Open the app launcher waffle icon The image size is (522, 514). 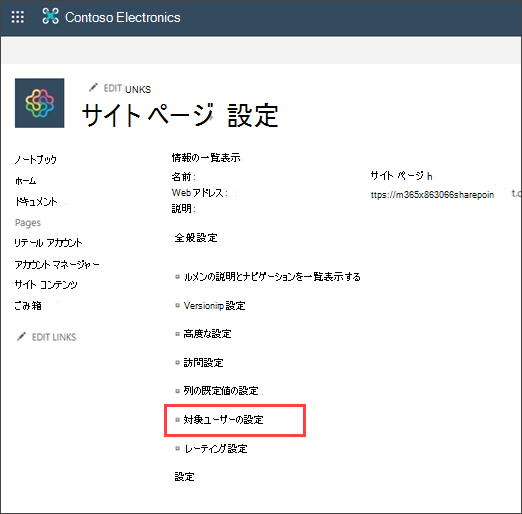tap(18, 17)
